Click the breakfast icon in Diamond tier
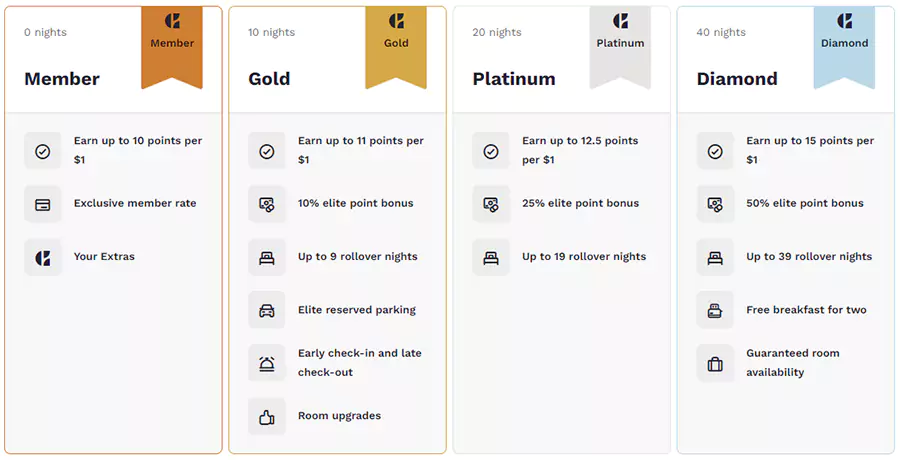This screenshot has width=900, height=460. pos(715,310)
